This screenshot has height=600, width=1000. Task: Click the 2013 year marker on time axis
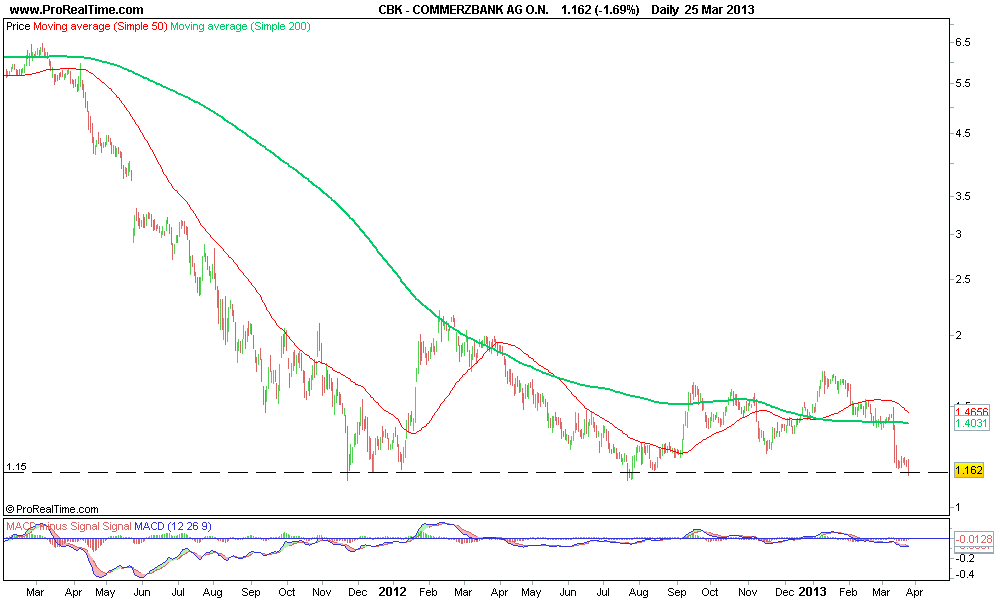pyautogui.click(x=812, y=592)
